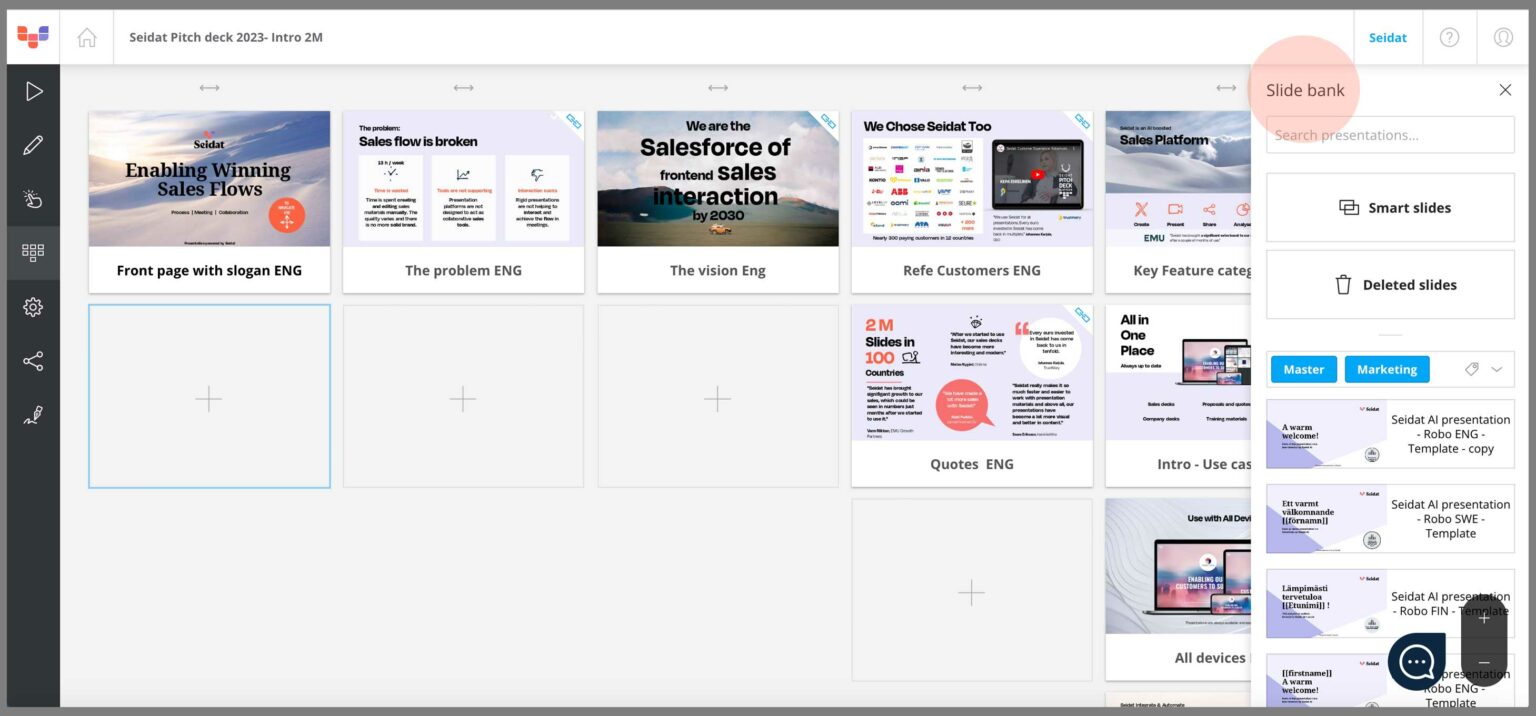This screenshot has height=716, width=1536.
Task: Open the chat support bubble
Action: pos(1416,661)
